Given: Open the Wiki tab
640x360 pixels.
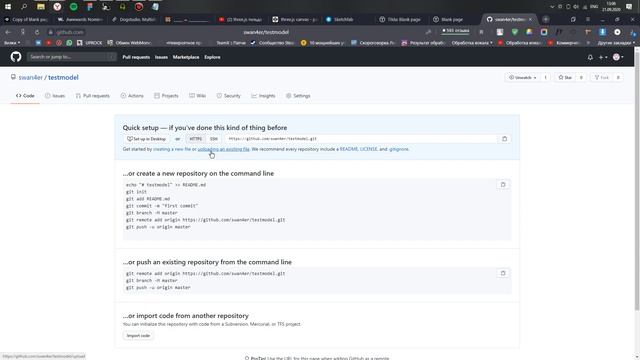Looking at the screenshot, I should tap(198, 96).
